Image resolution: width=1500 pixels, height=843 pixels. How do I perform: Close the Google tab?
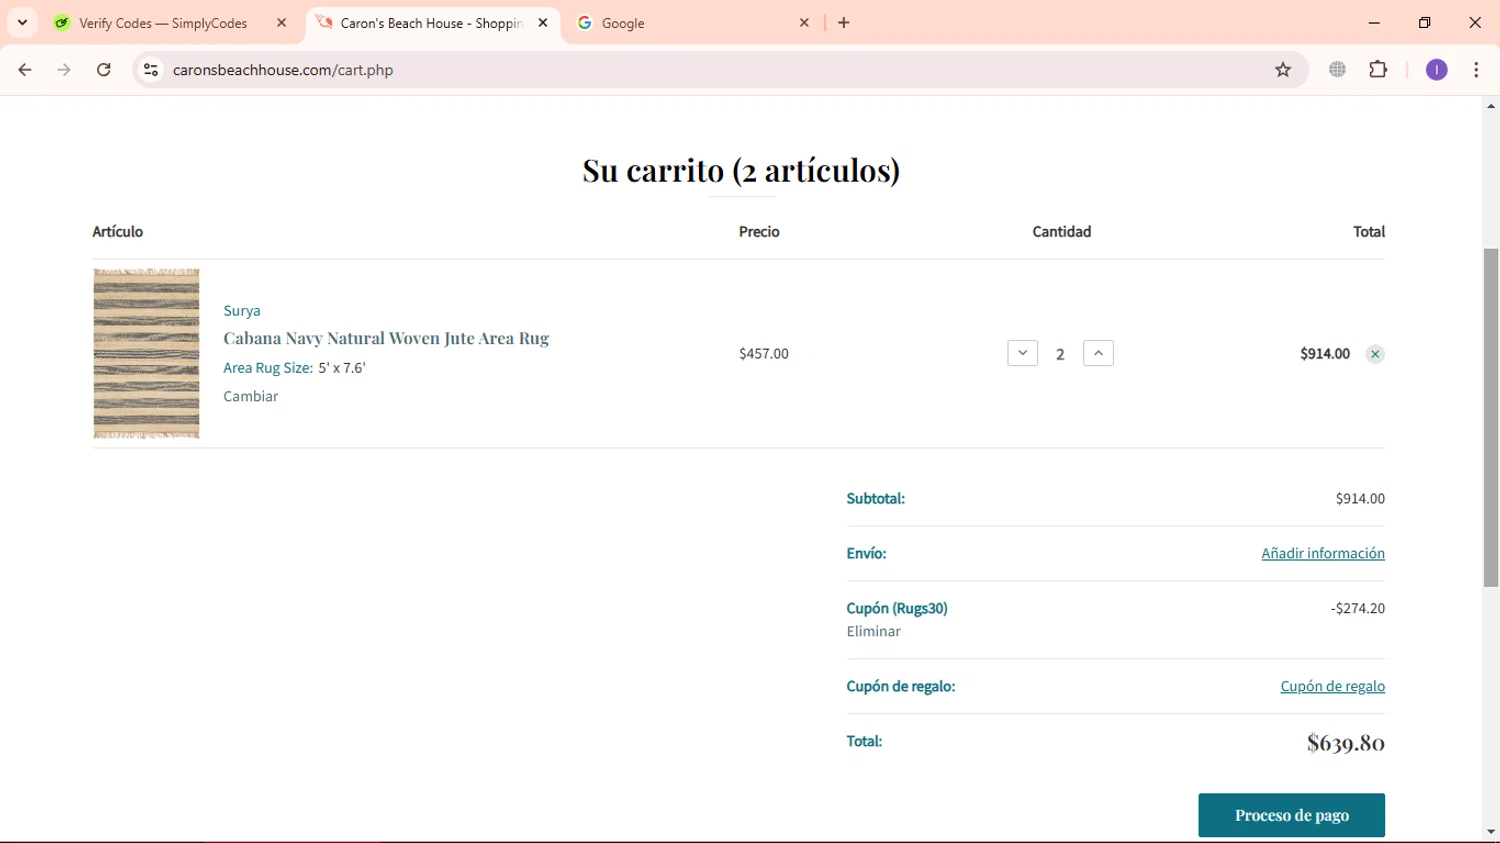point(804,23)
